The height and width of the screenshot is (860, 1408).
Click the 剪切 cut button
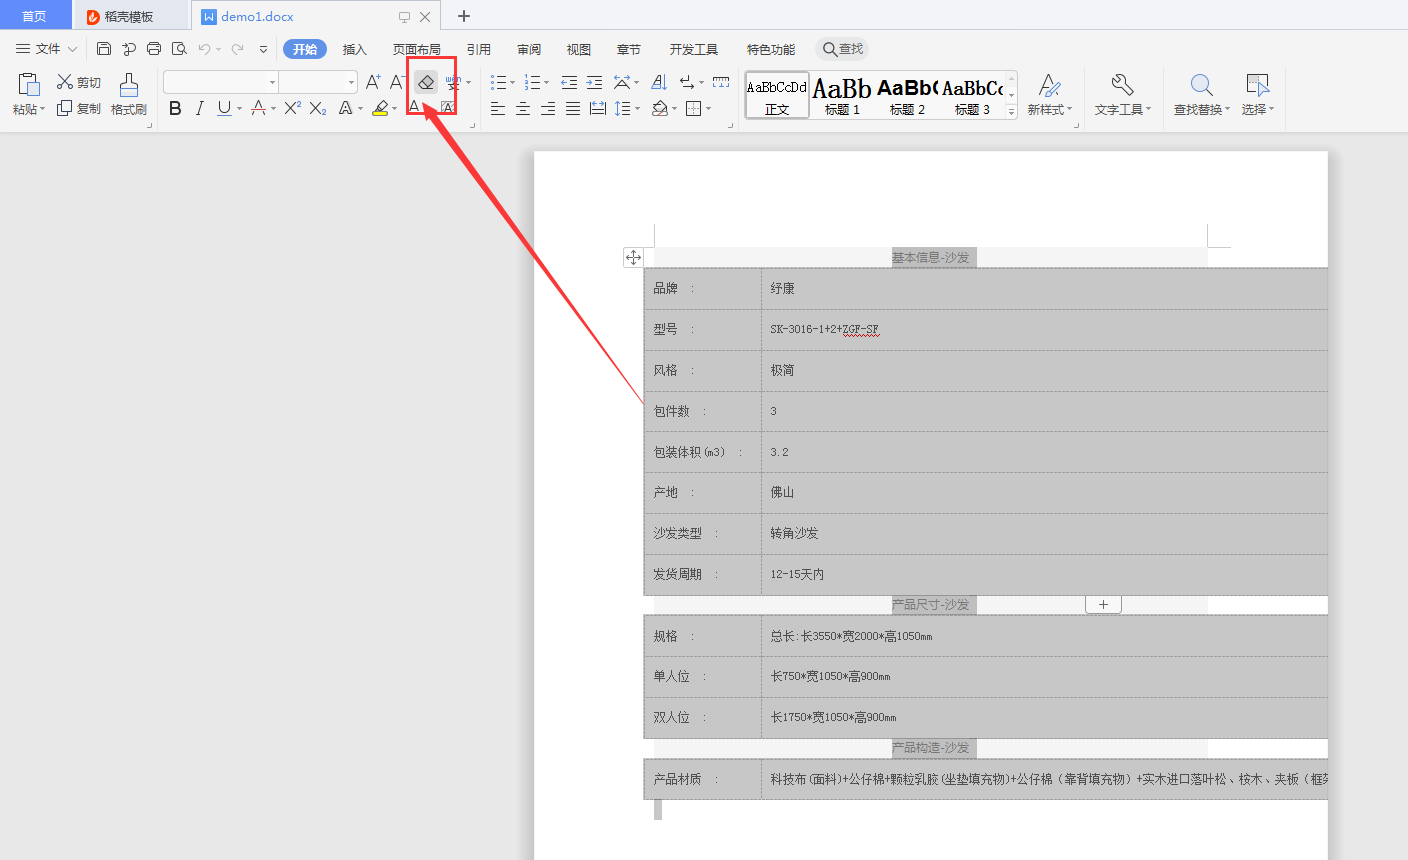(x=79, y=82)
